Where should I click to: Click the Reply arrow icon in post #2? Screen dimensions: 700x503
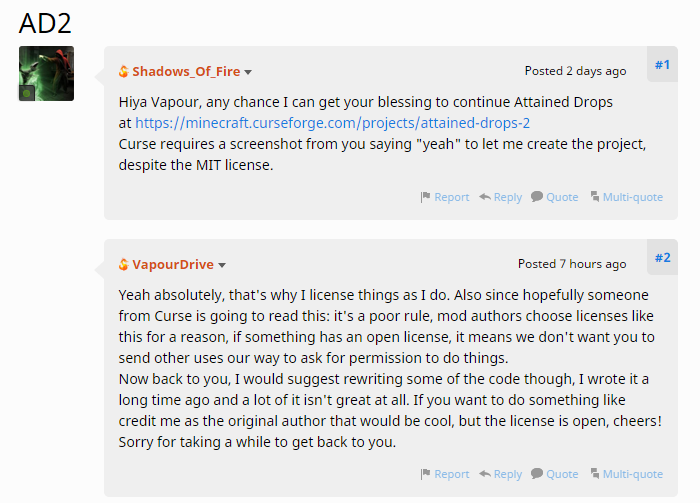coord(484,474)
